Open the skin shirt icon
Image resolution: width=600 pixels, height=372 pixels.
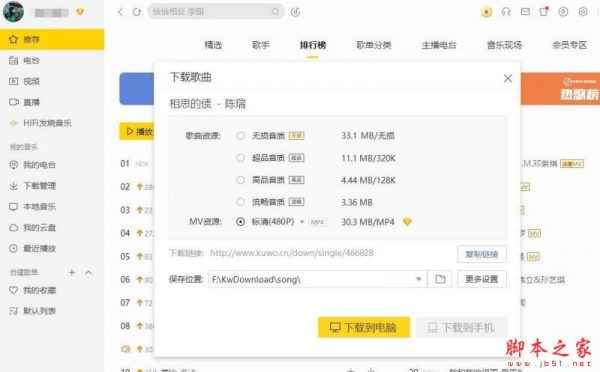544,11
